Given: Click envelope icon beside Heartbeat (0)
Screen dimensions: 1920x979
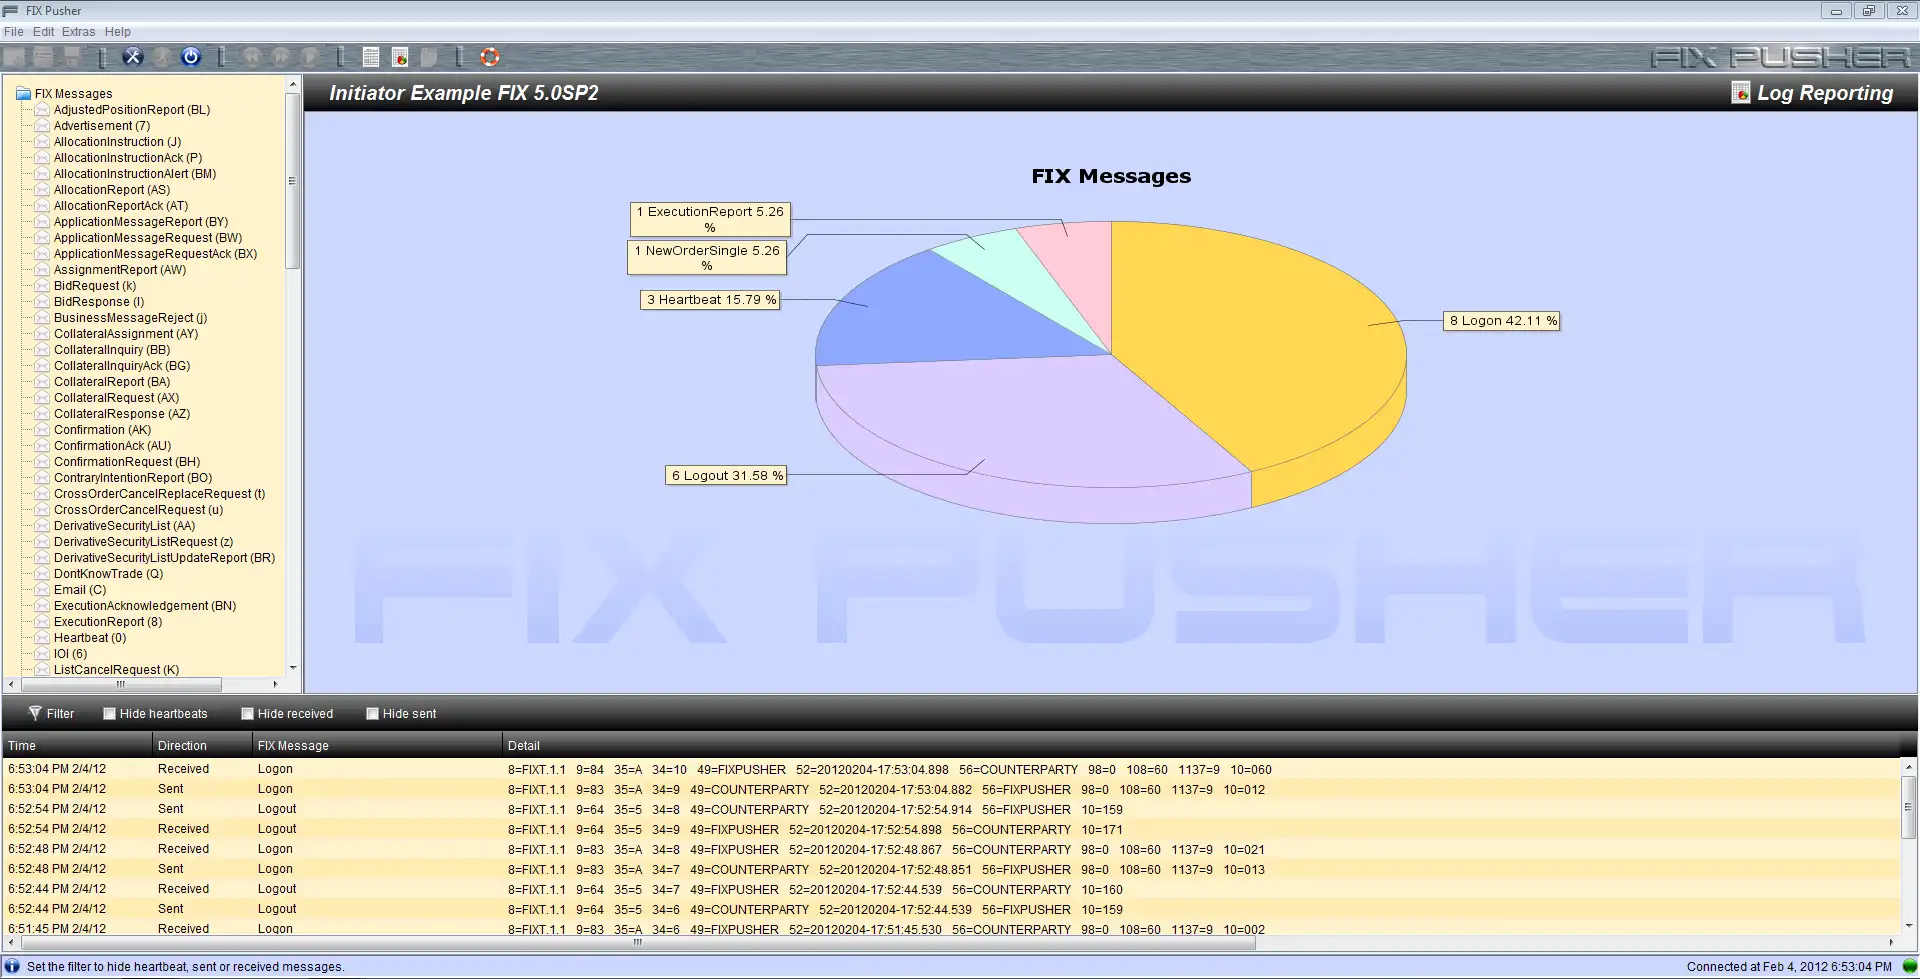Looking at the screenshot, I should 42,638.
